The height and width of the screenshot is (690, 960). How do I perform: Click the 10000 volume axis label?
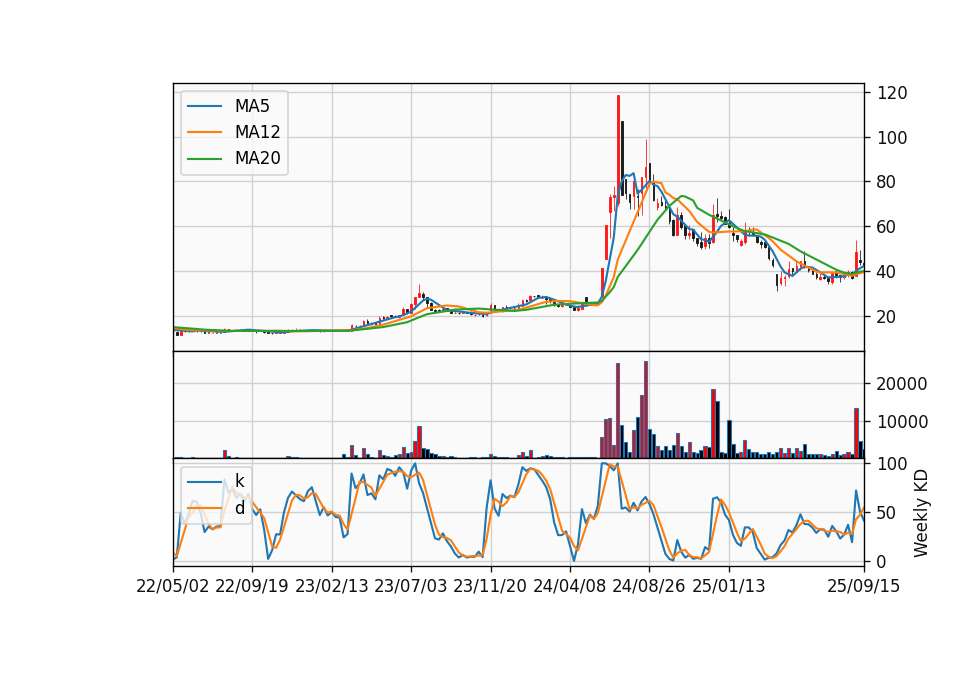click(902, 422)
